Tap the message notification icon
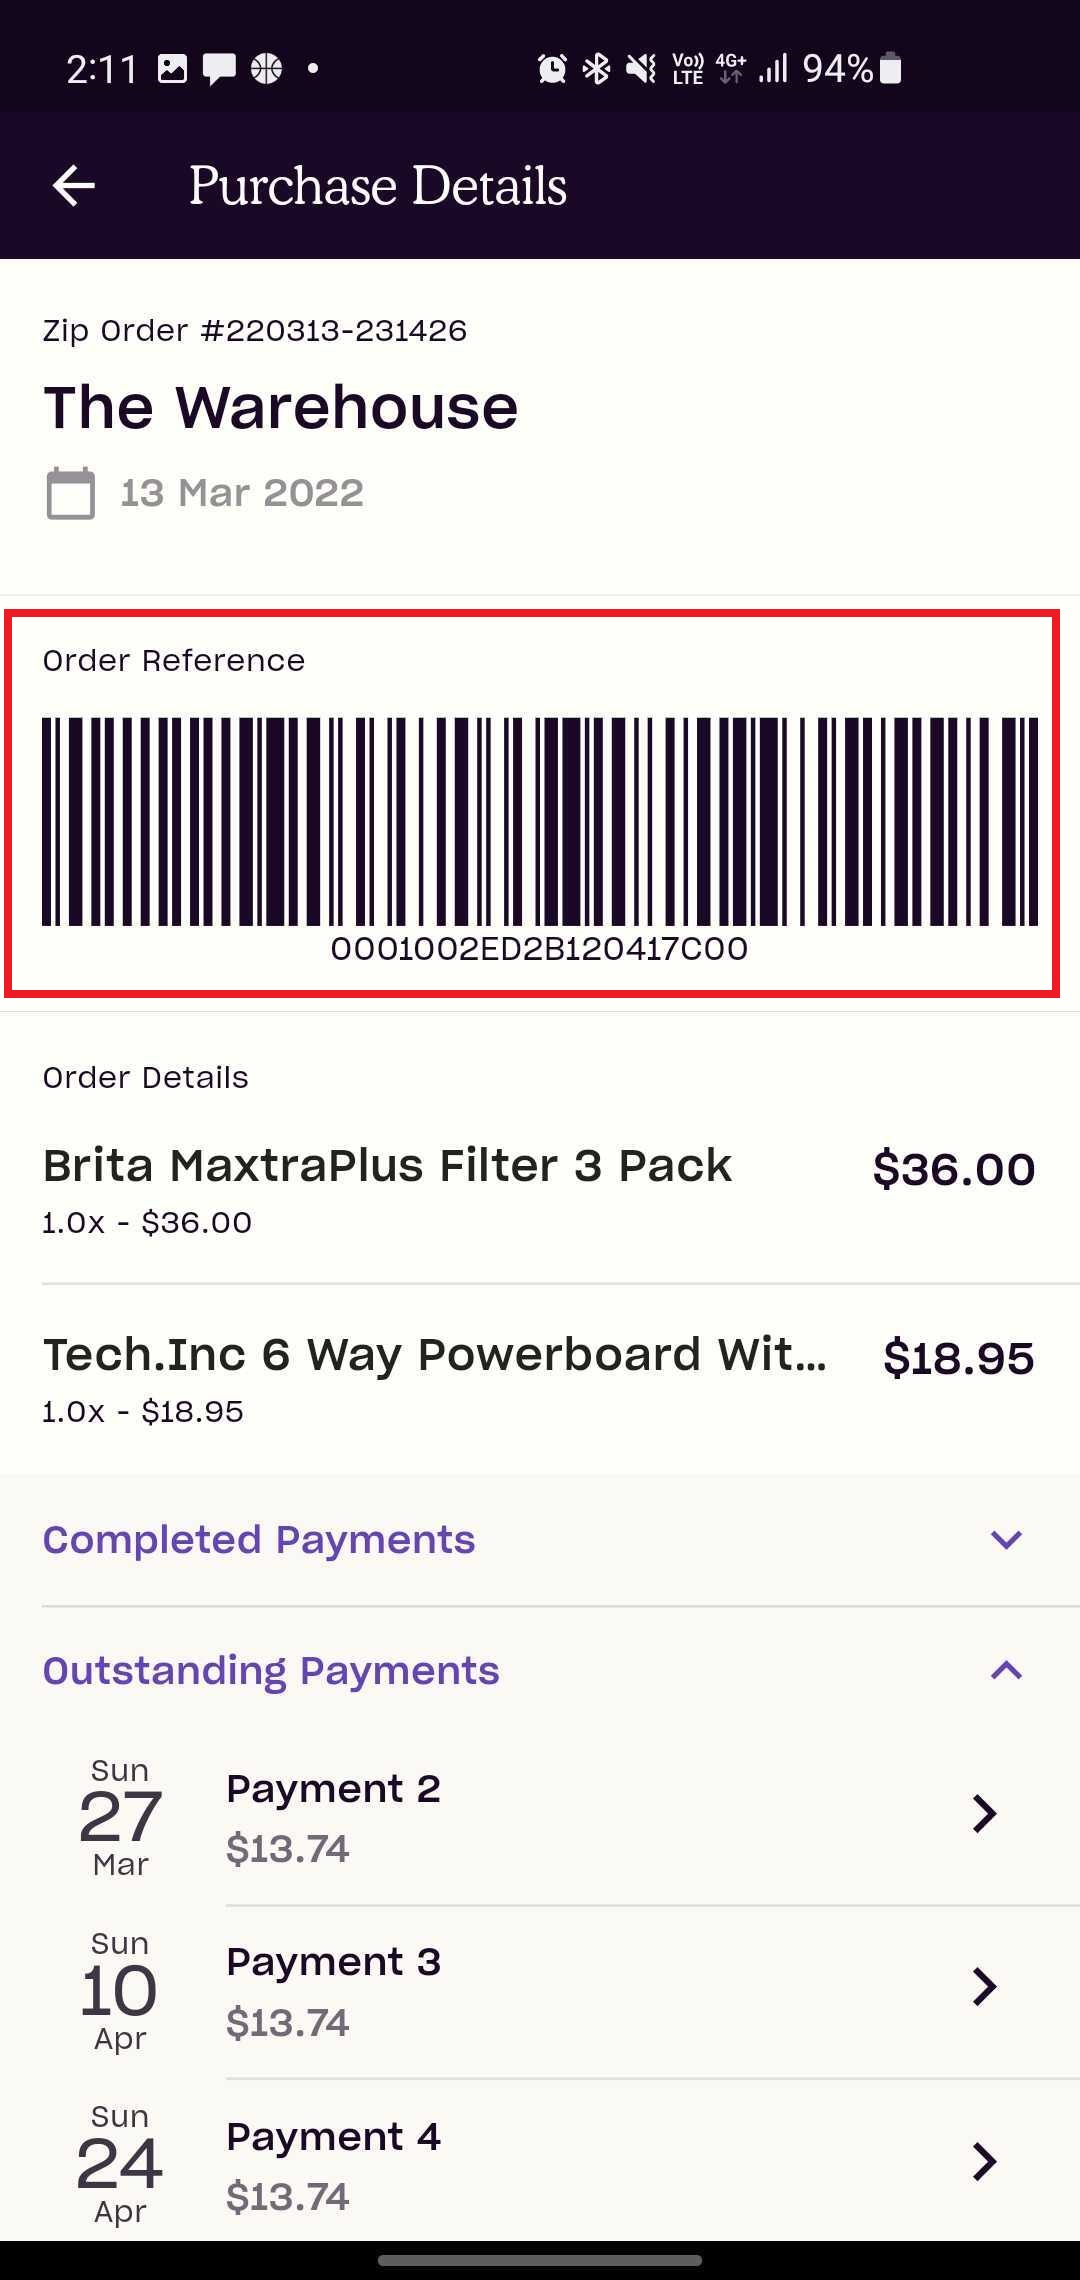 [219, 69]
